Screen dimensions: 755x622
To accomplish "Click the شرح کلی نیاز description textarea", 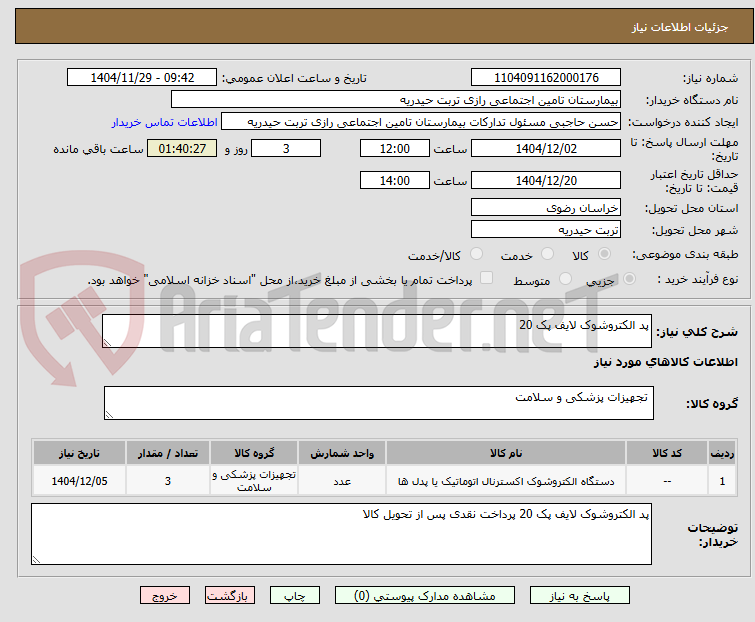I will click(377, 331).
